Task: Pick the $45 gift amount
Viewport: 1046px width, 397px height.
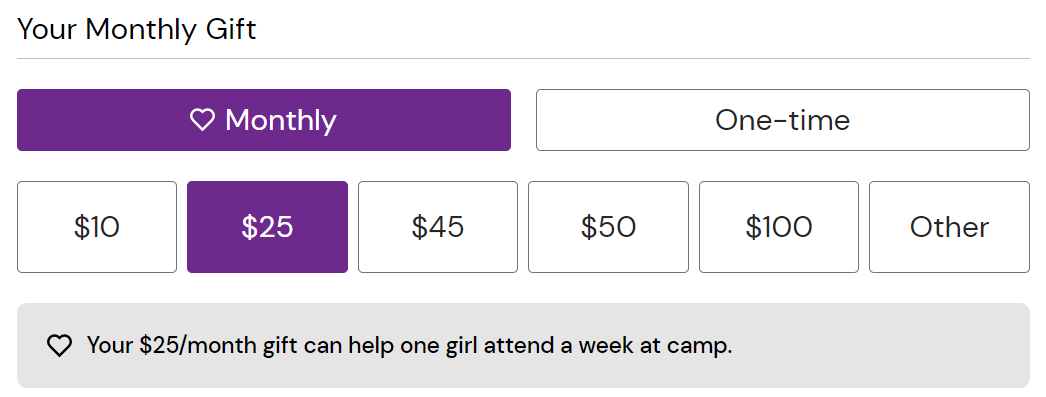Action: click(438, 227)
